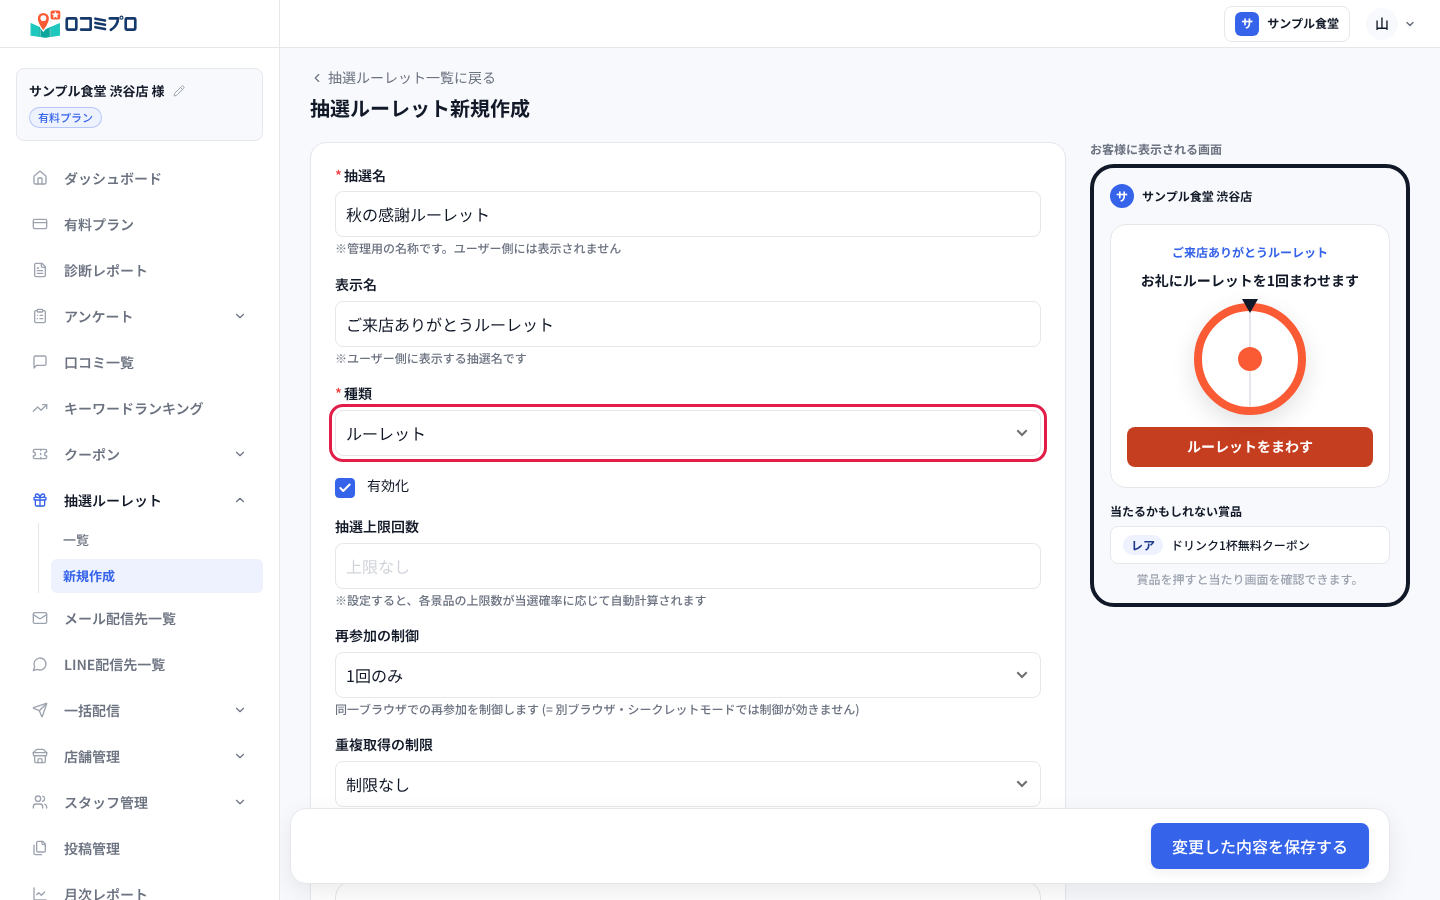
Task: Click the 店舗管理 store icon
Action: pyautogui.click(x=40, y=756)
